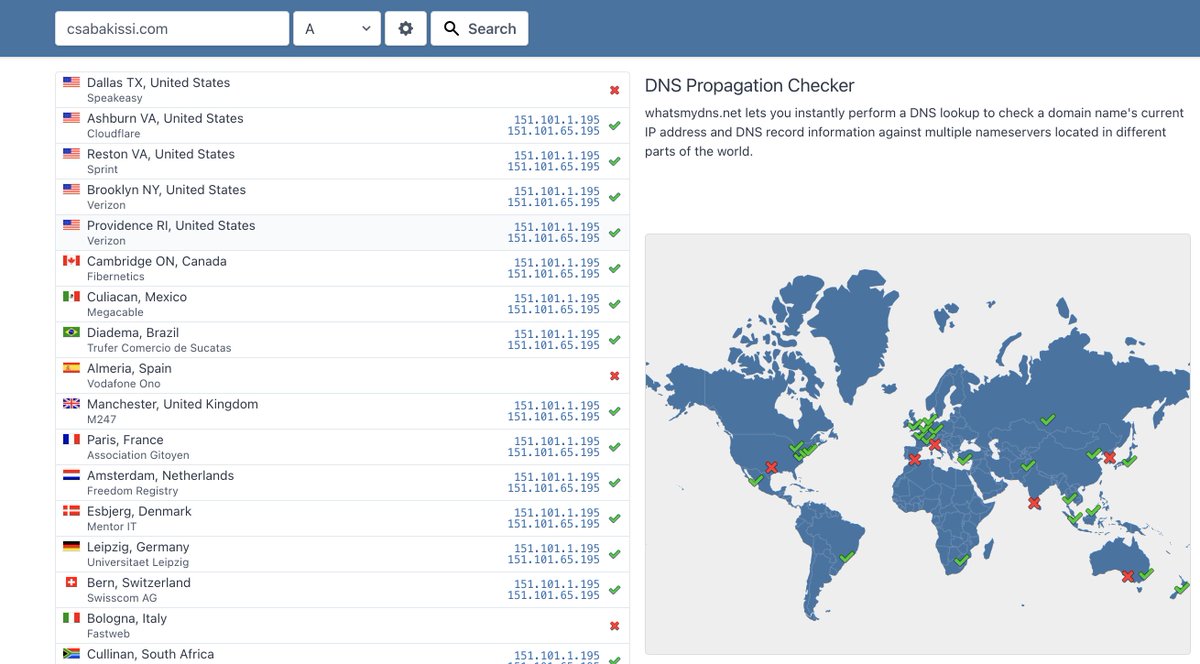1200x664 pixels.
Task: Click the South Africa flag beside Cullinan
Action: coord(71,654)
